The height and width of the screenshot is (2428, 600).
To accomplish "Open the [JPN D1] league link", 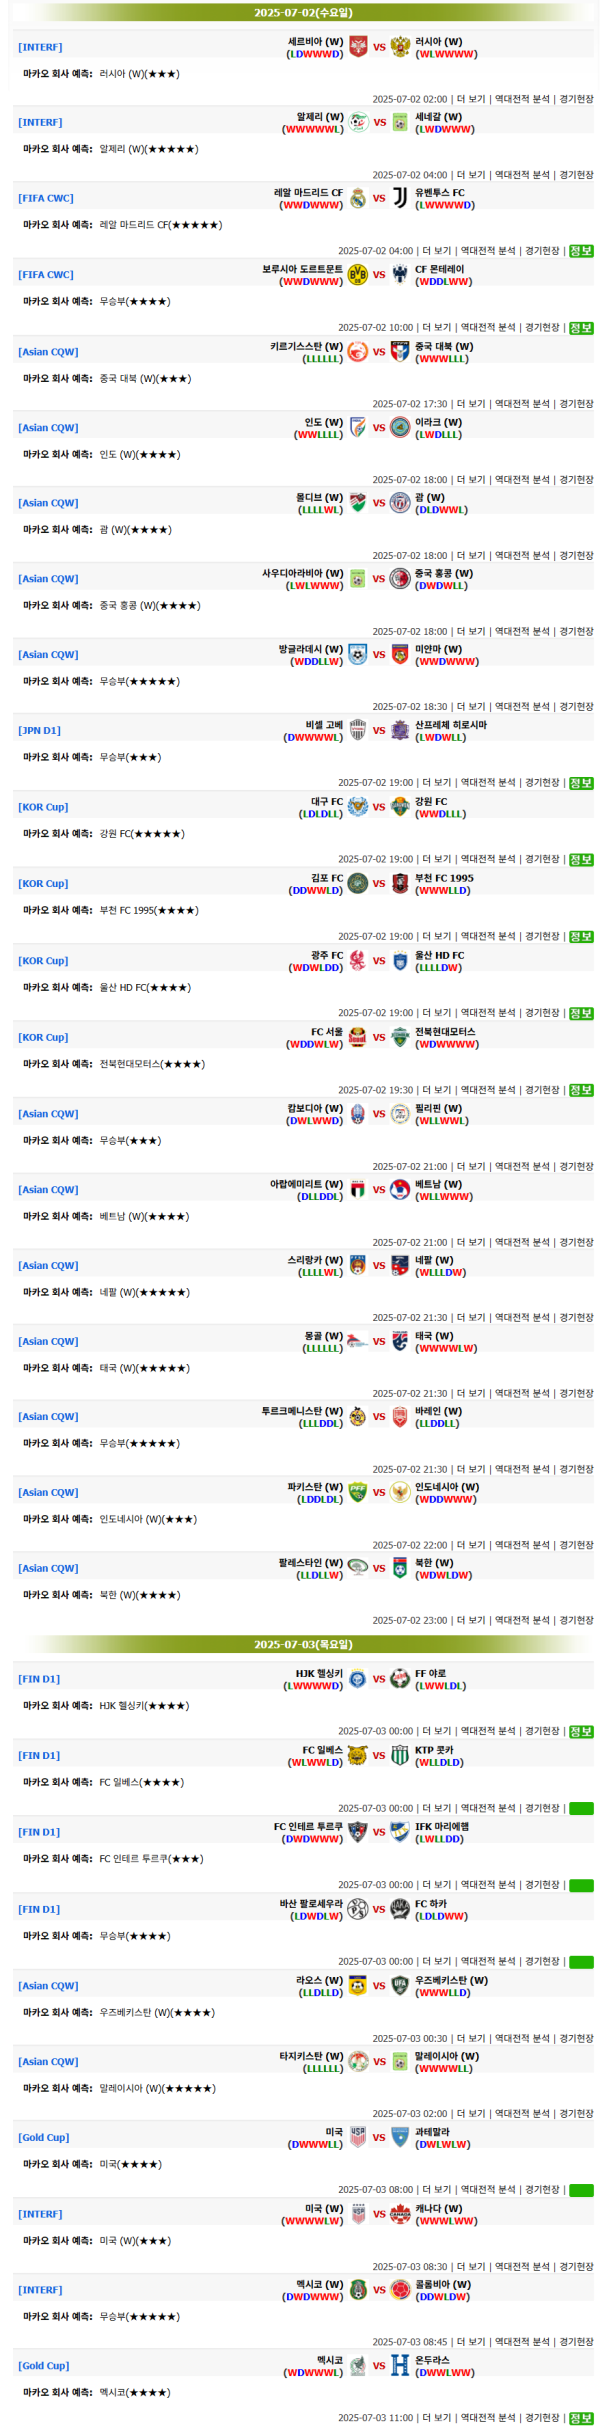I will pos(40,731).
